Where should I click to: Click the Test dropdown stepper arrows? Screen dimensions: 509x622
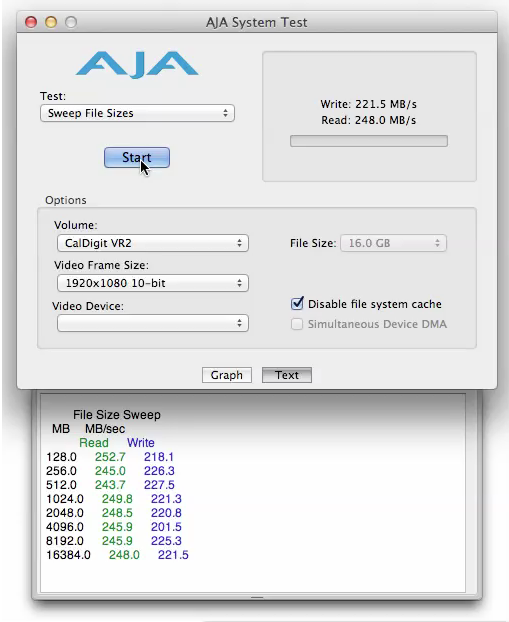[225, 113]
